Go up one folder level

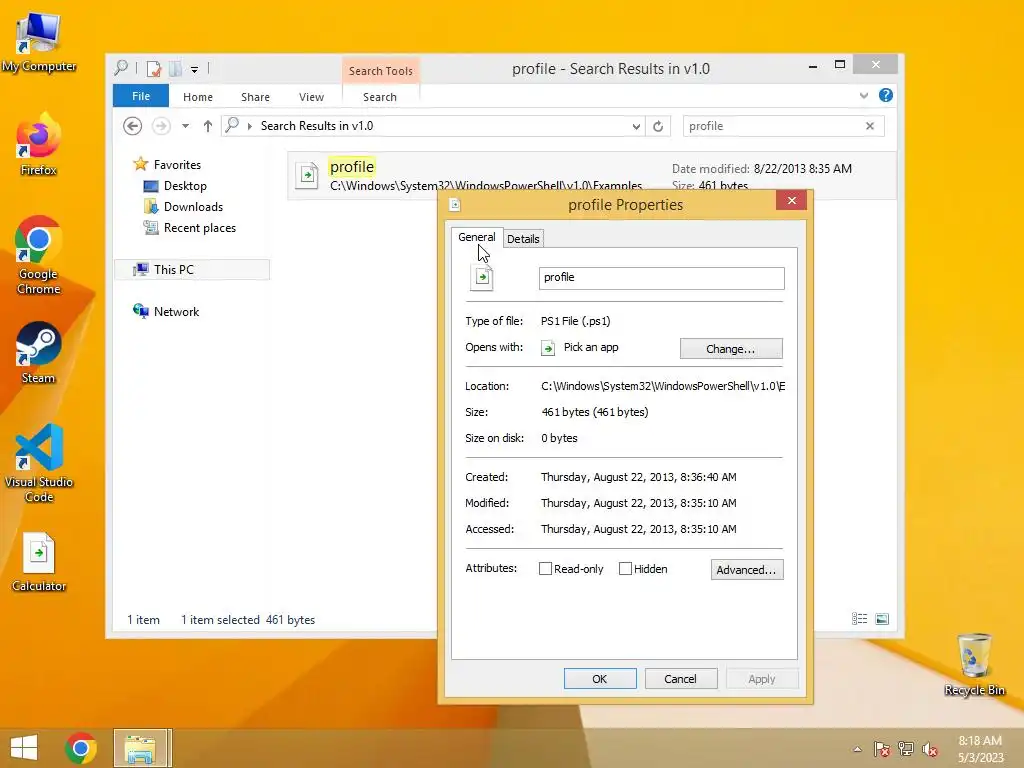point(208,126)
